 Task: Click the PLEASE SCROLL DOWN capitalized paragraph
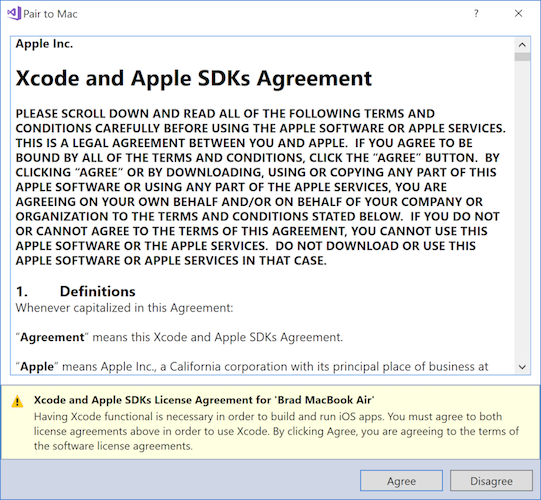(x=260, y=187)
